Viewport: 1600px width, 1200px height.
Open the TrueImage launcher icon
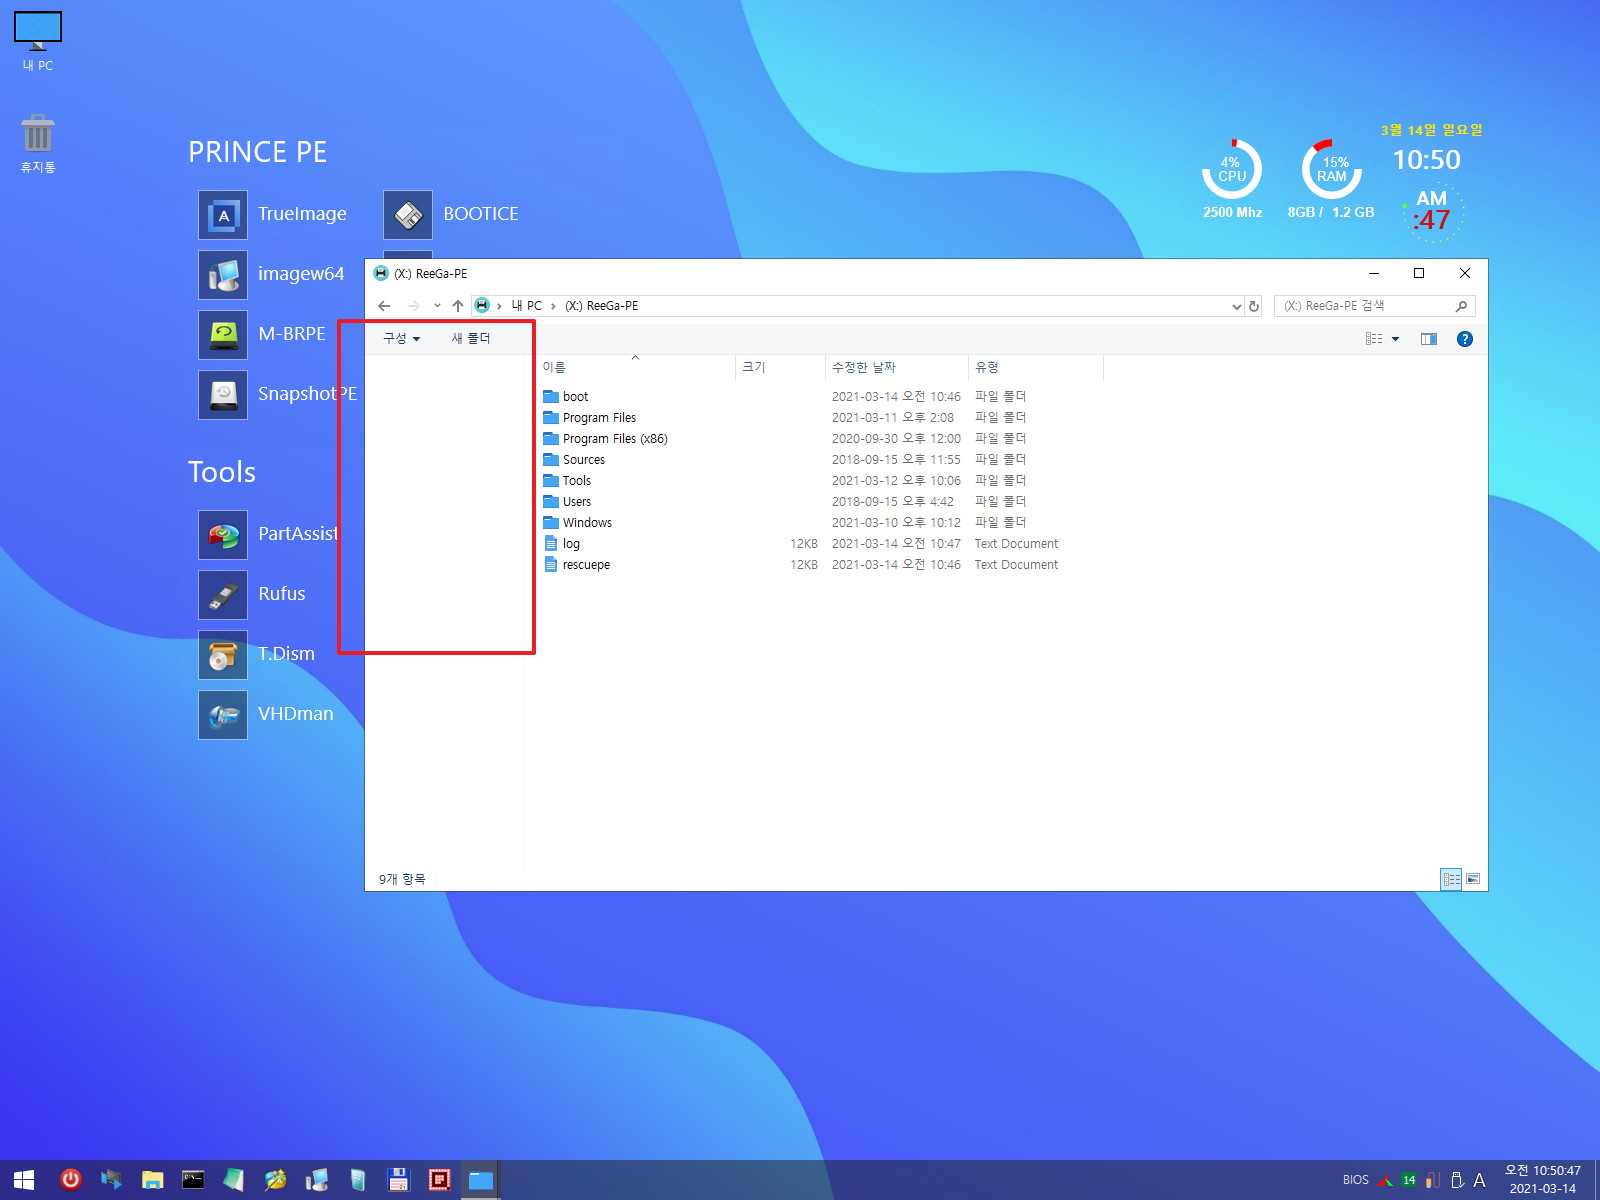point(222,215)
